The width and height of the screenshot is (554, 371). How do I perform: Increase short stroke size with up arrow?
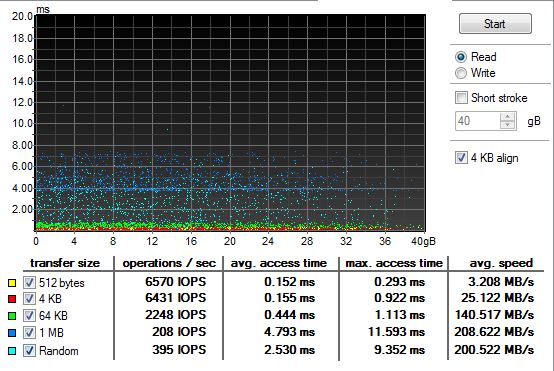508,117
